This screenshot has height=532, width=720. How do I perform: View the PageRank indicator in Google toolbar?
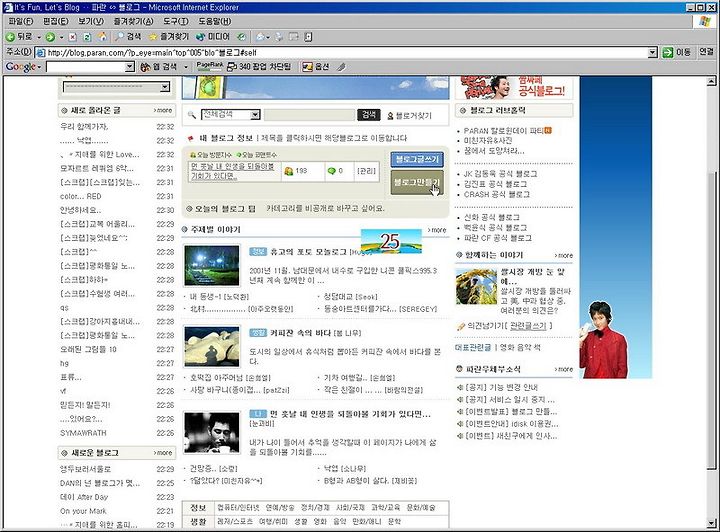click(x=209, y=67)
